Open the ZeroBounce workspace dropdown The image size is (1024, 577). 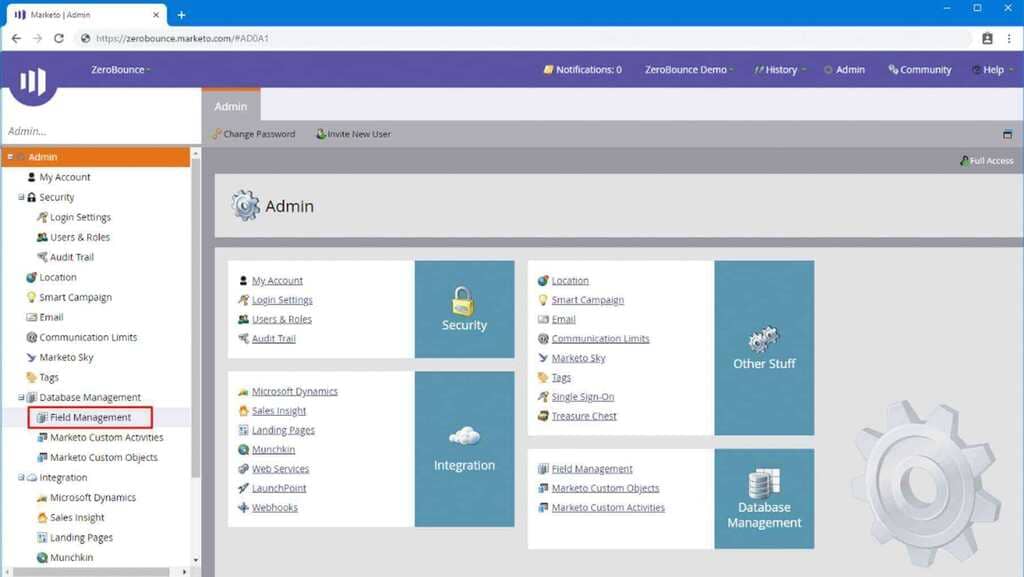coord(121,69)
